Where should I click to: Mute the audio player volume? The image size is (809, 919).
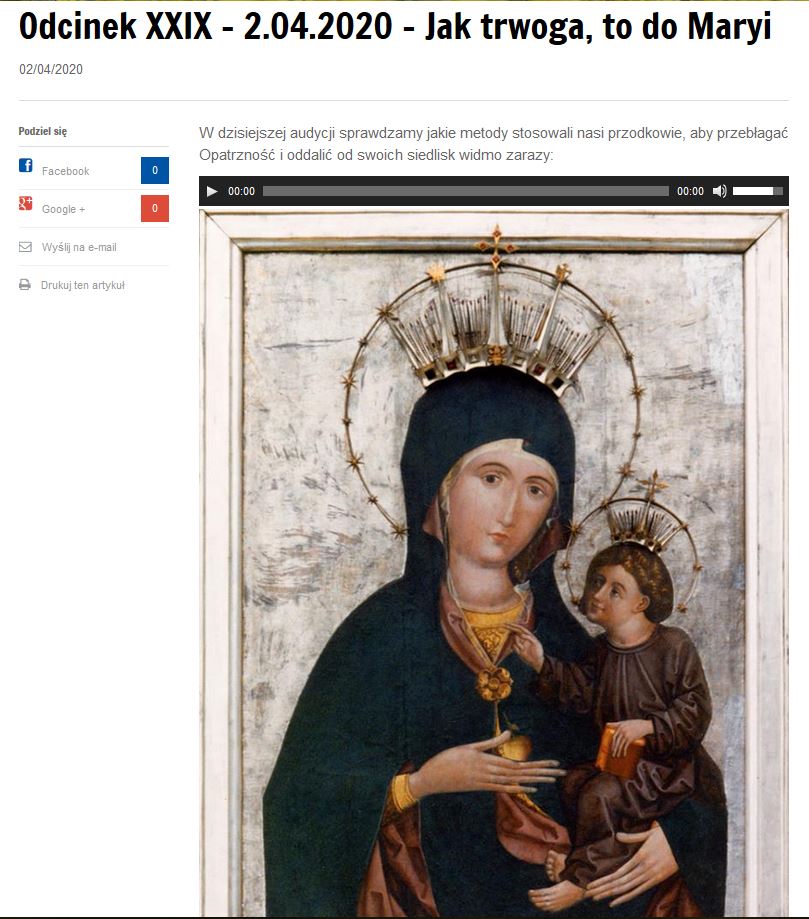(x=719, y=191)
